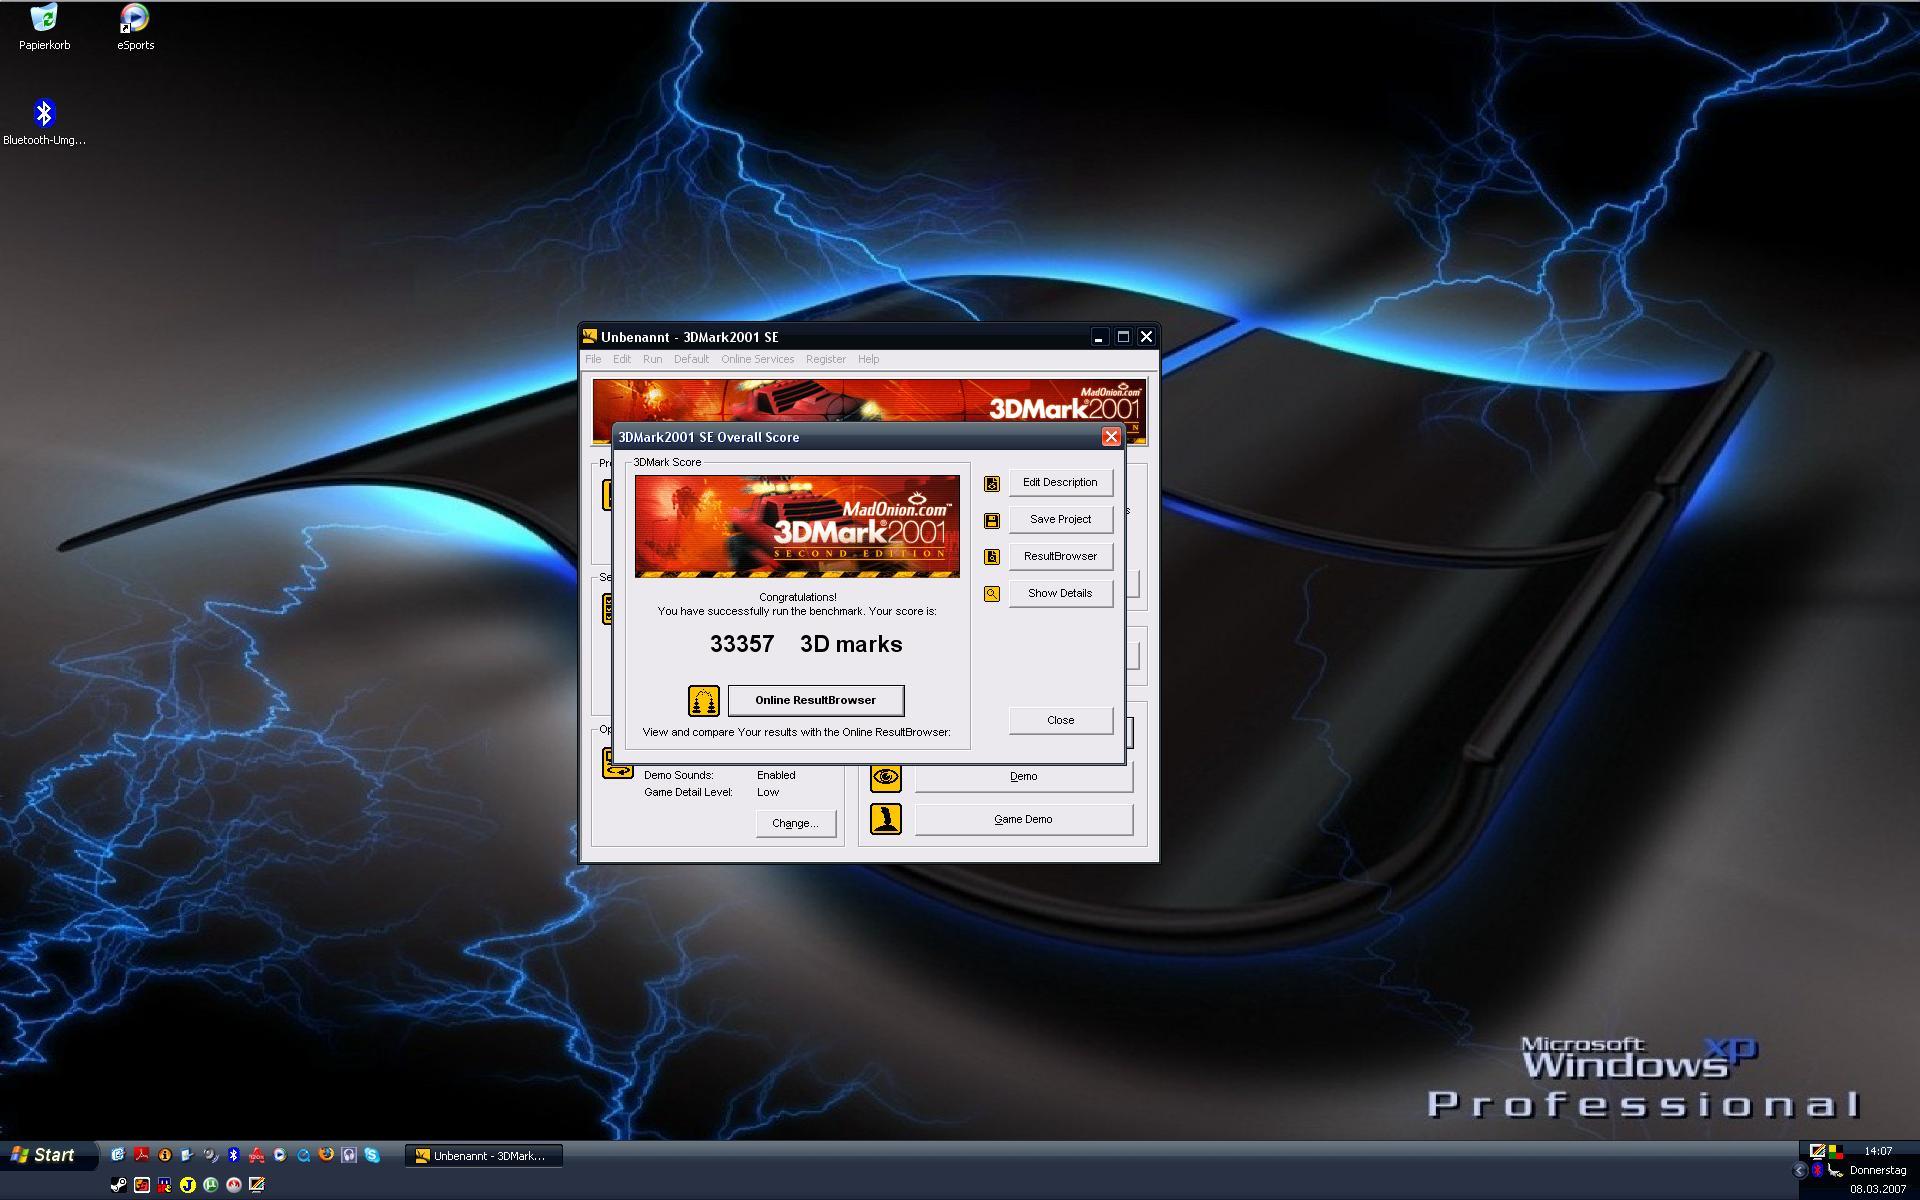This screenshot has width=1920, height=1200.
Task: Click the Show Details magnifier icon
Action: (x=992, y=594)
